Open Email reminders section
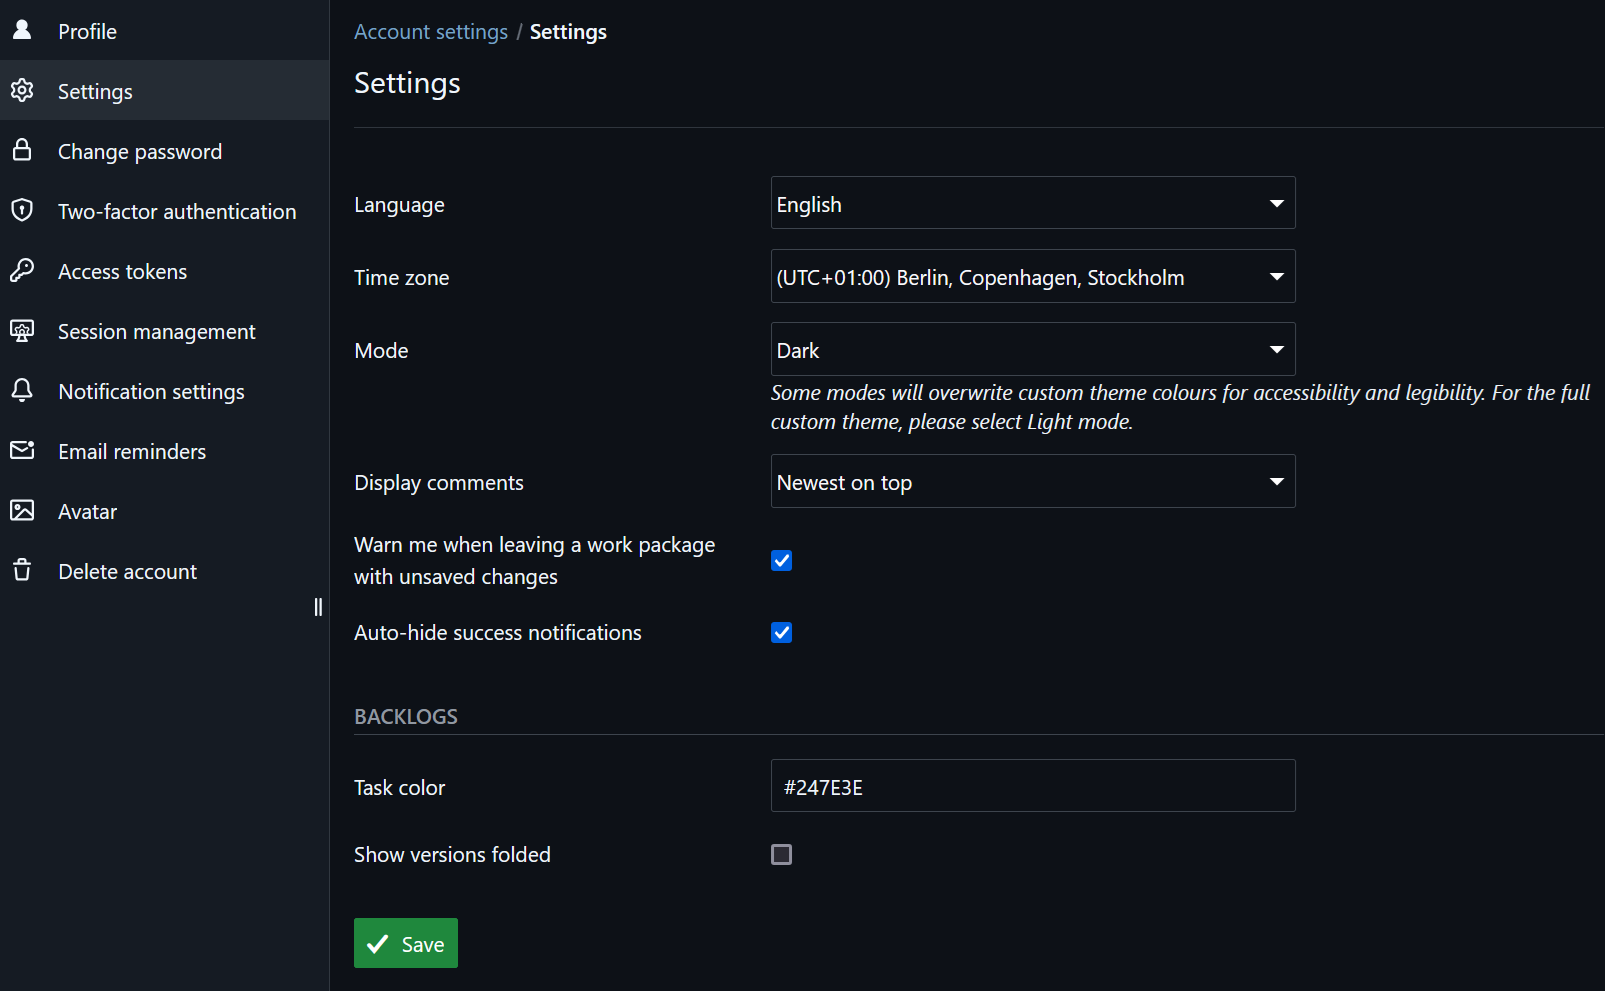This screenshot has width=1605, height=991. [164, 450]
